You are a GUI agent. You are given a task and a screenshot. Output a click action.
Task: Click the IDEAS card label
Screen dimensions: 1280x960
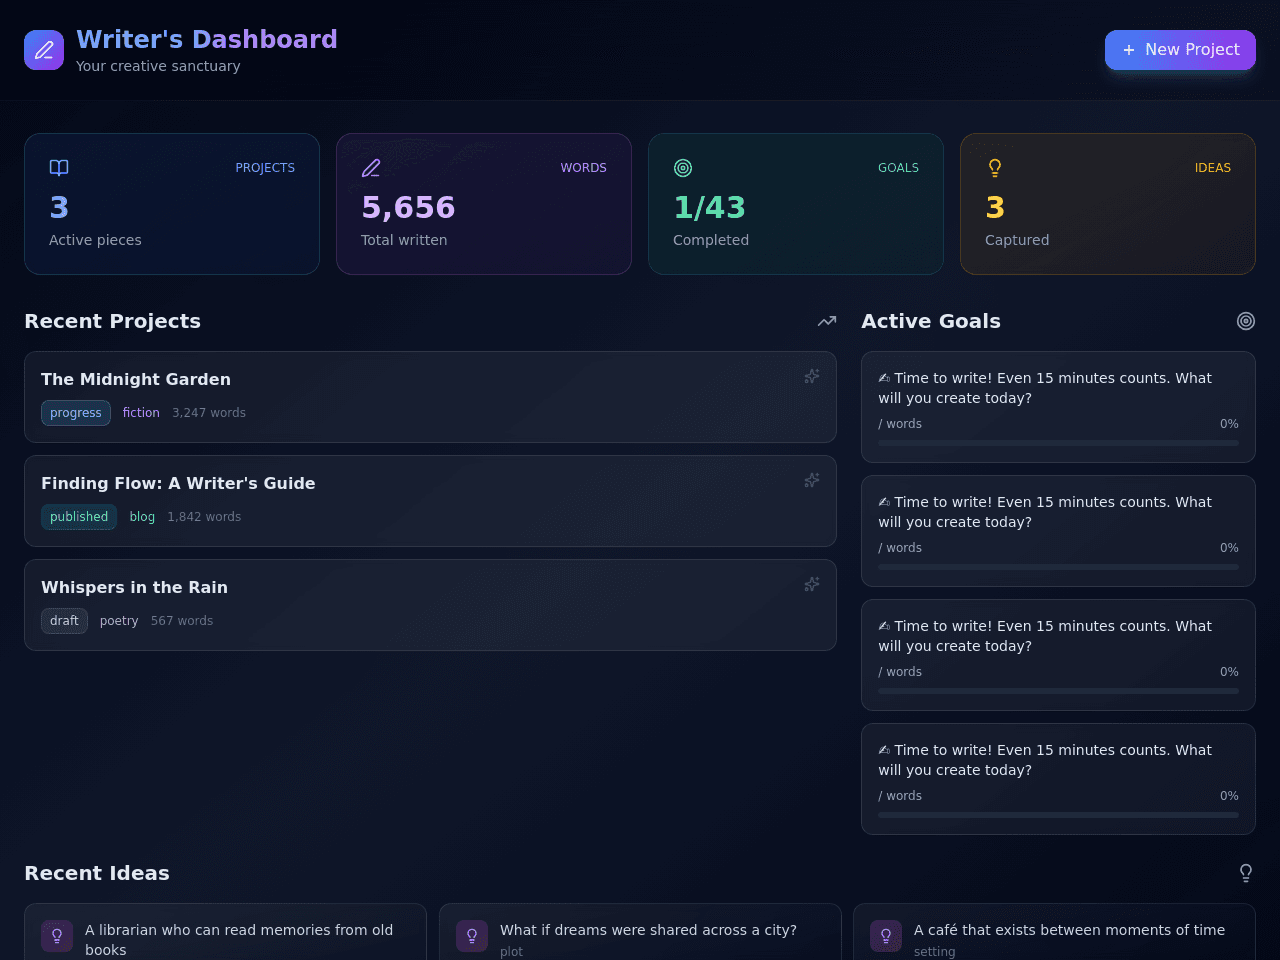point(1212,168)
